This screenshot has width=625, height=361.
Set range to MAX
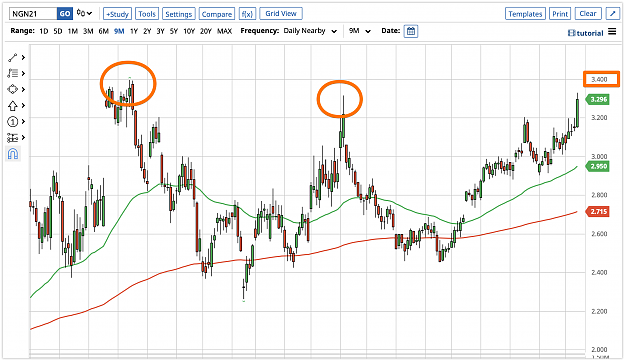[x=224, y=31]
